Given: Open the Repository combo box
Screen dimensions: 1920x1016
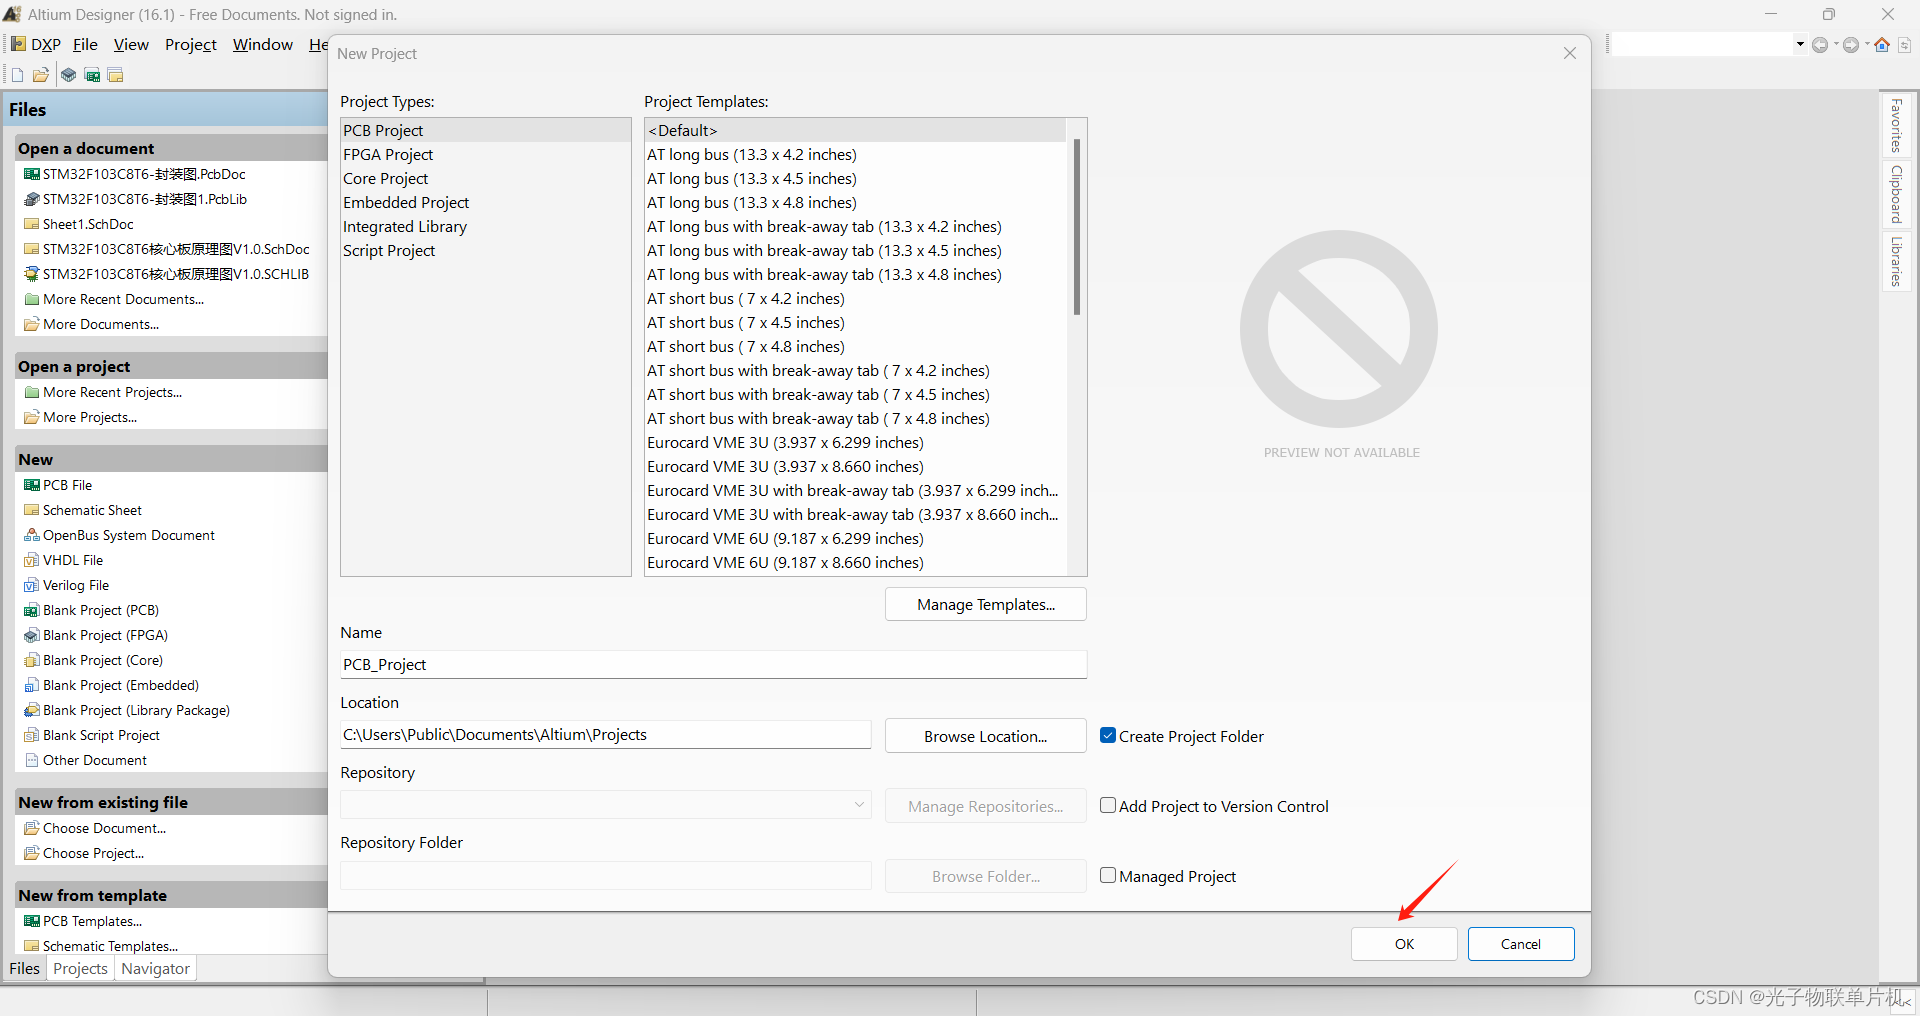Looking at the screenshot, I should (606, 805).
